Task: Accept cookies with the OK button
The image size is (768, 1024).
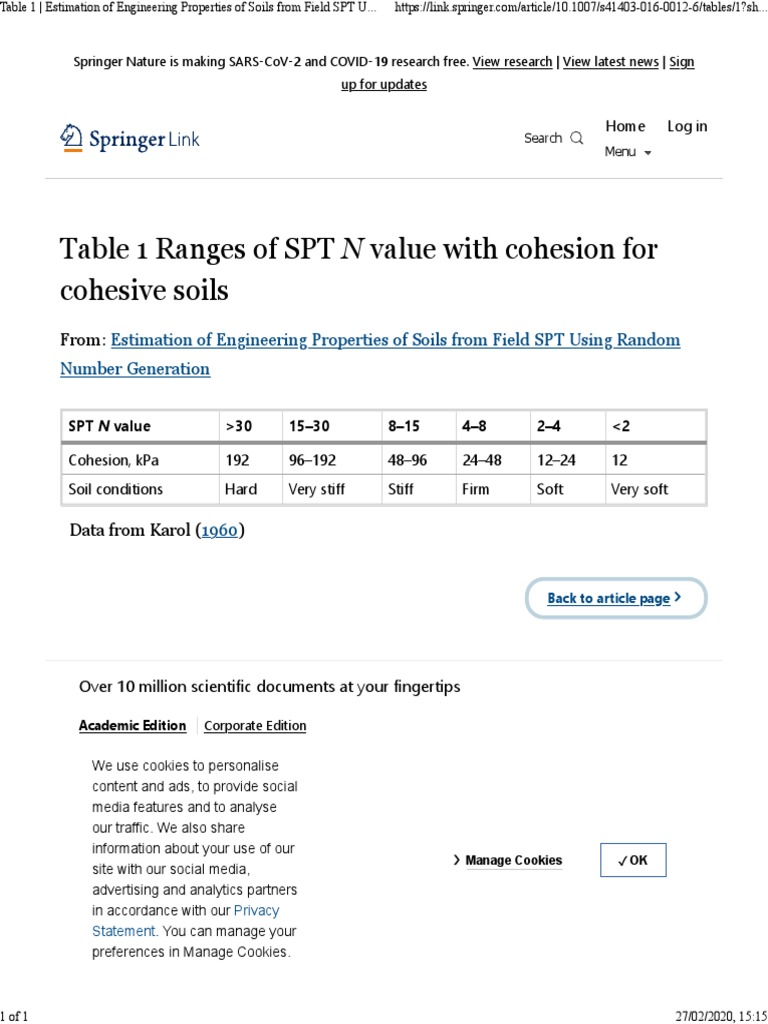Action: (633, 860)
